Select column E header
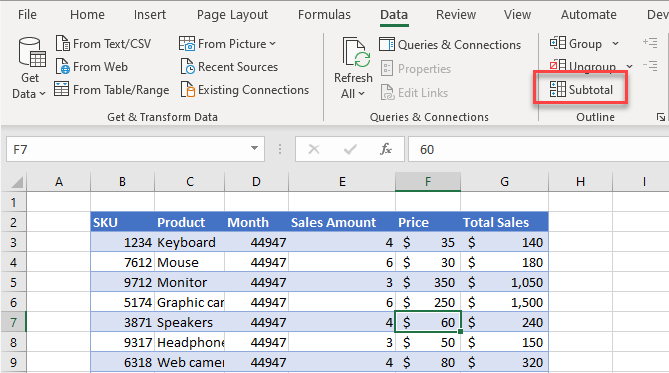 coord(342,182)
